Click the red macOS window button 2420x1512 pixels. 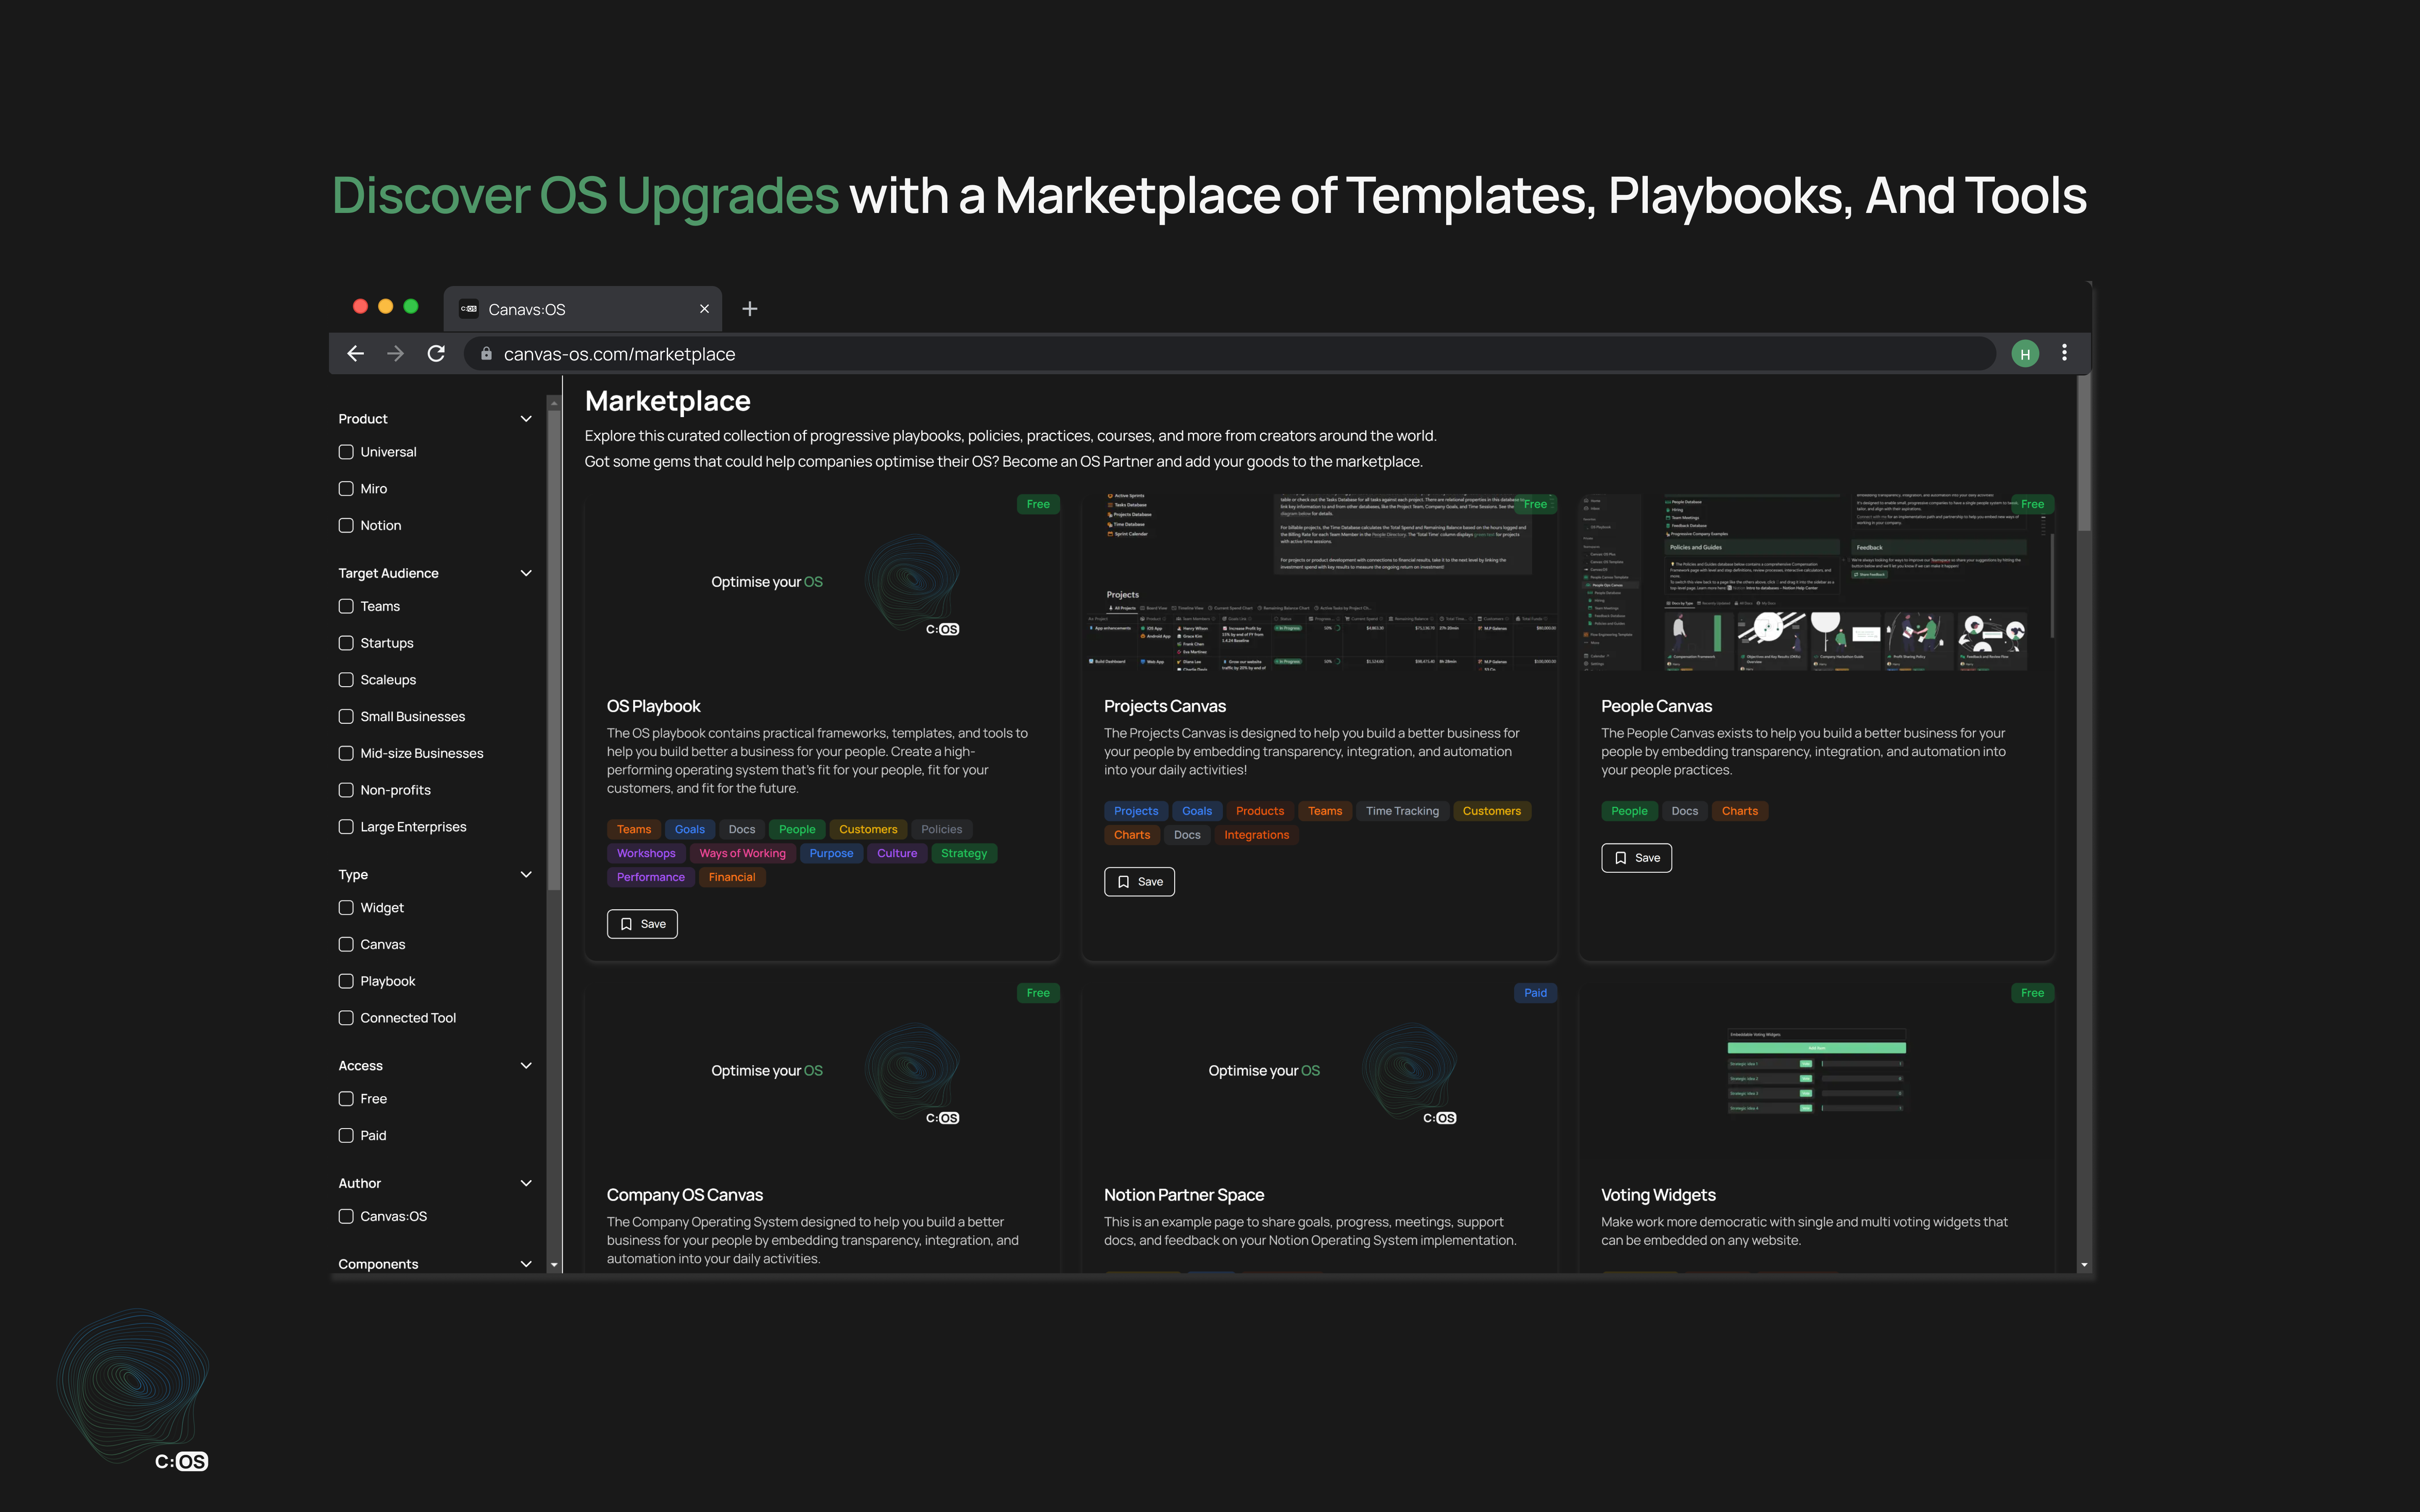coord(360,307)
